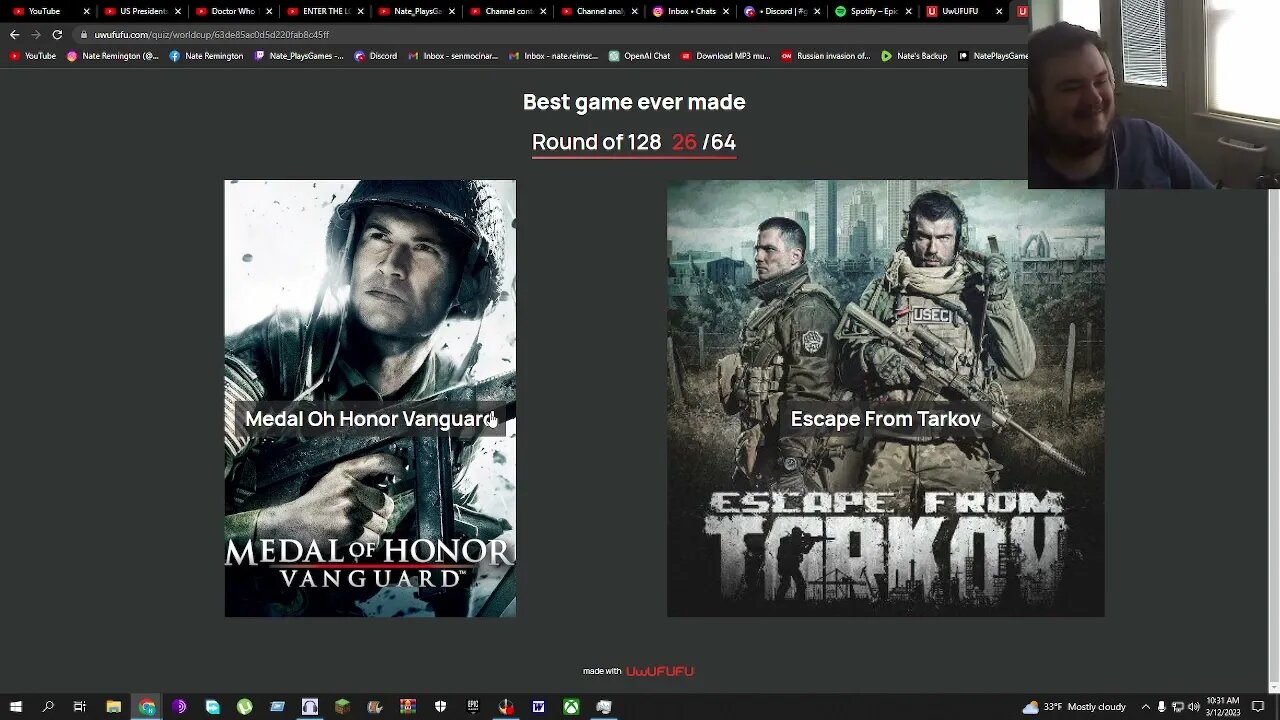
Task: Open Task View on taskbar
Action: click(80, 707)
